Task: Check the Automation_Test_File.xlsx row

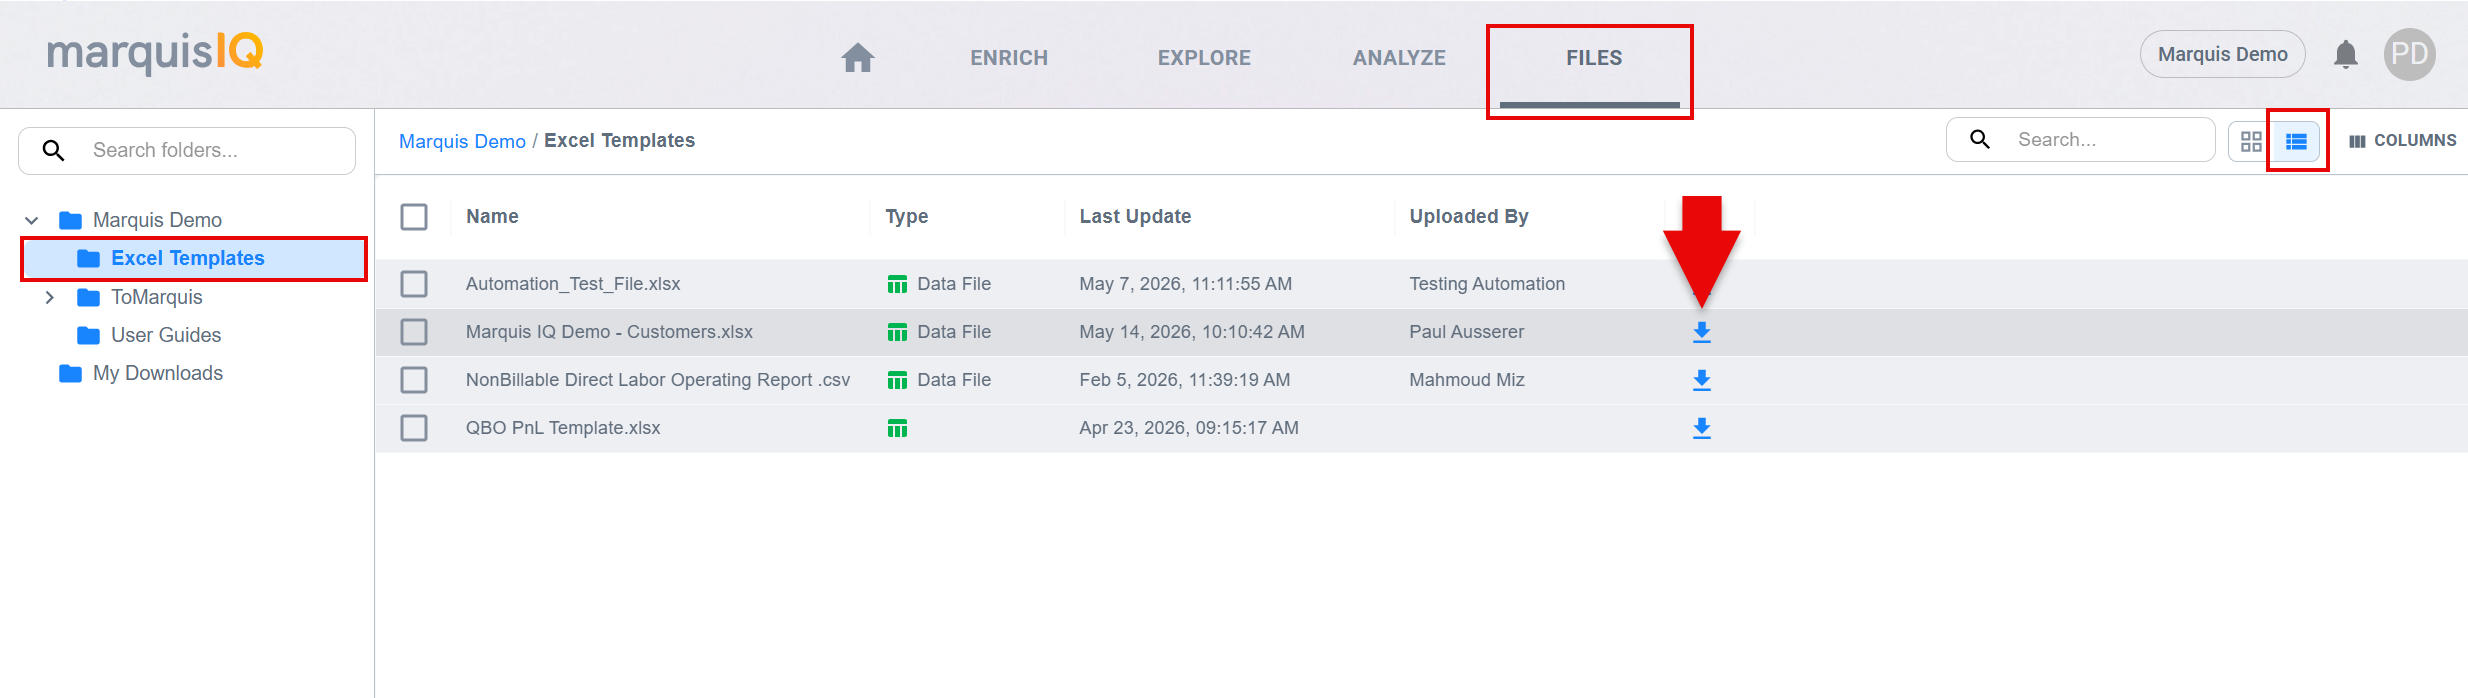Action: (x=414, y=284)
